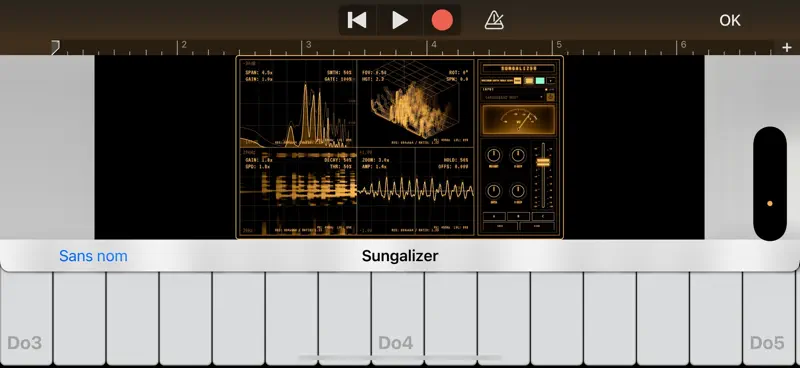Select preset slot C
The image size is (800, 368).
[543, 216]
